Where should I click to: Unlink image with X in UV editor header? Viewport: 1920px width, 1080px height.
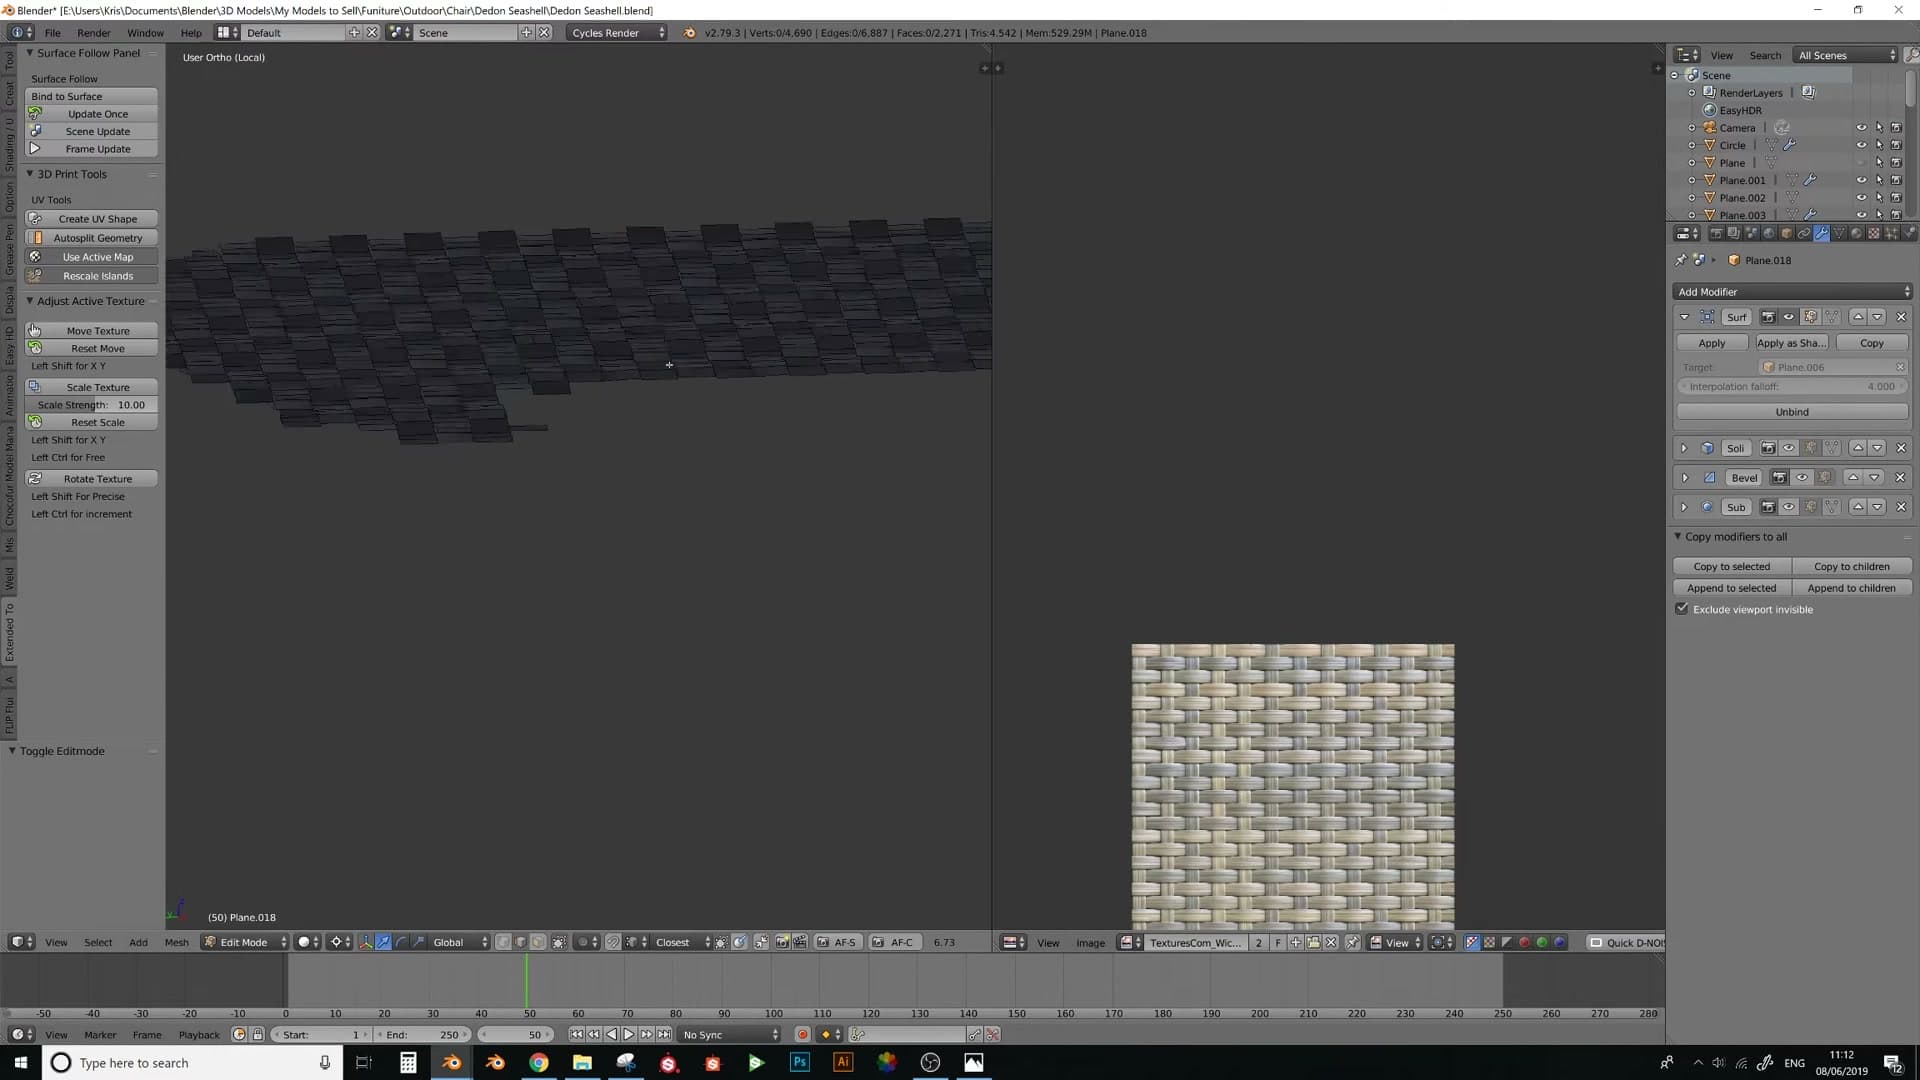[1331, 942]
